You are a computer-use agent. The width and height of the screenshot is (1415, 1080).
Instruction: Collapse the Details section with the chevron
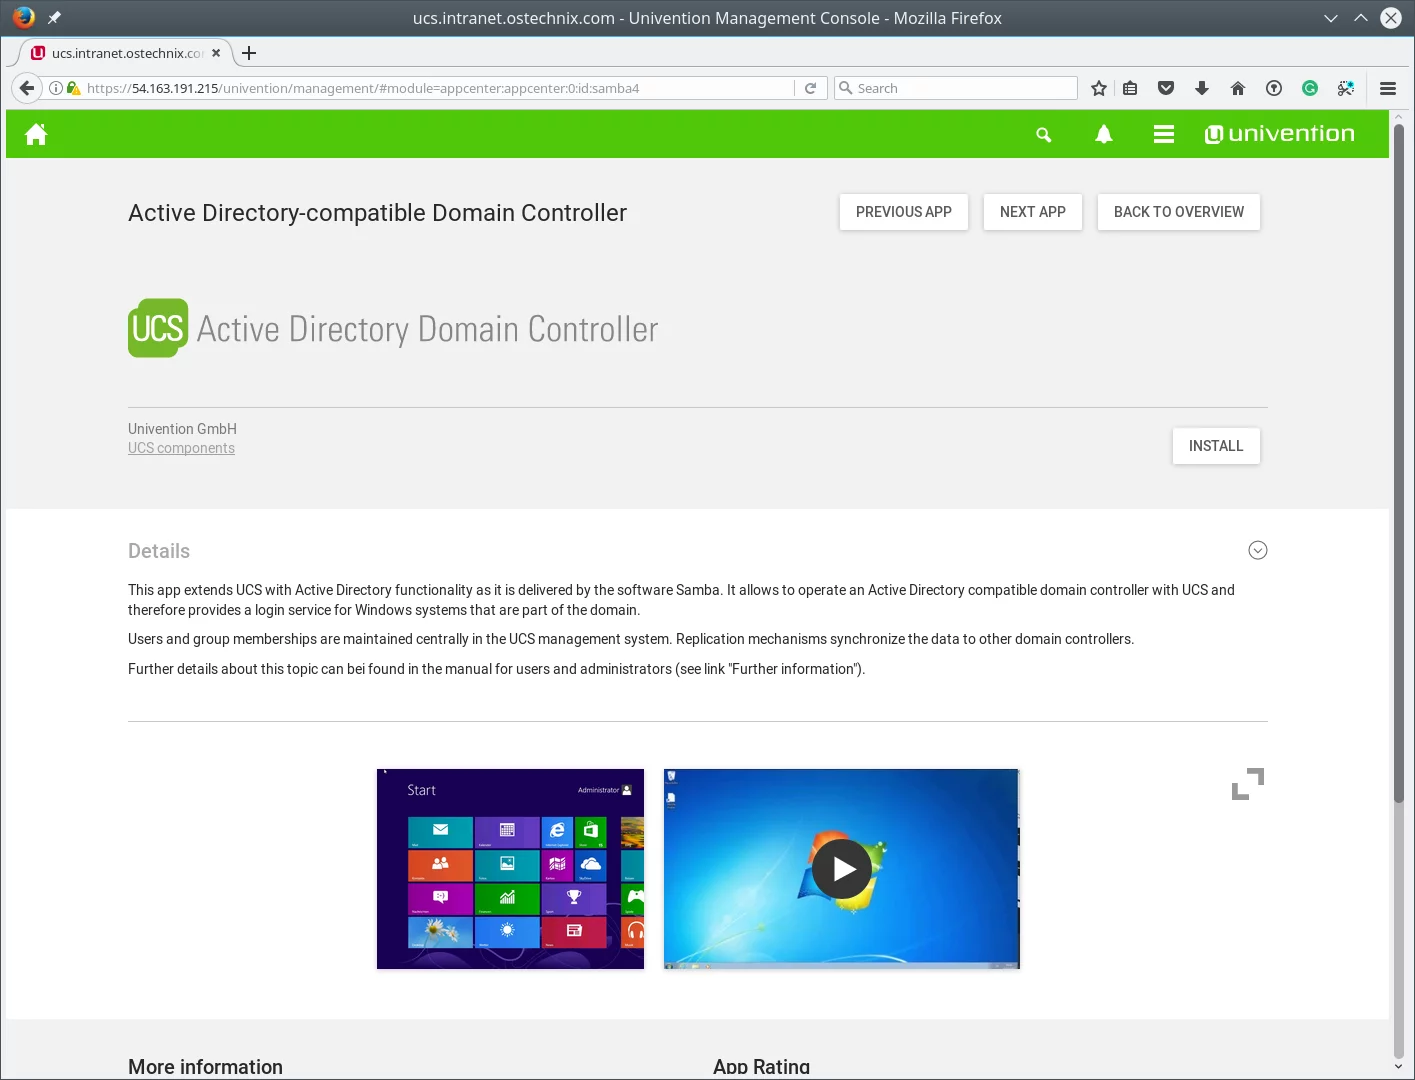click(1258, 550)
